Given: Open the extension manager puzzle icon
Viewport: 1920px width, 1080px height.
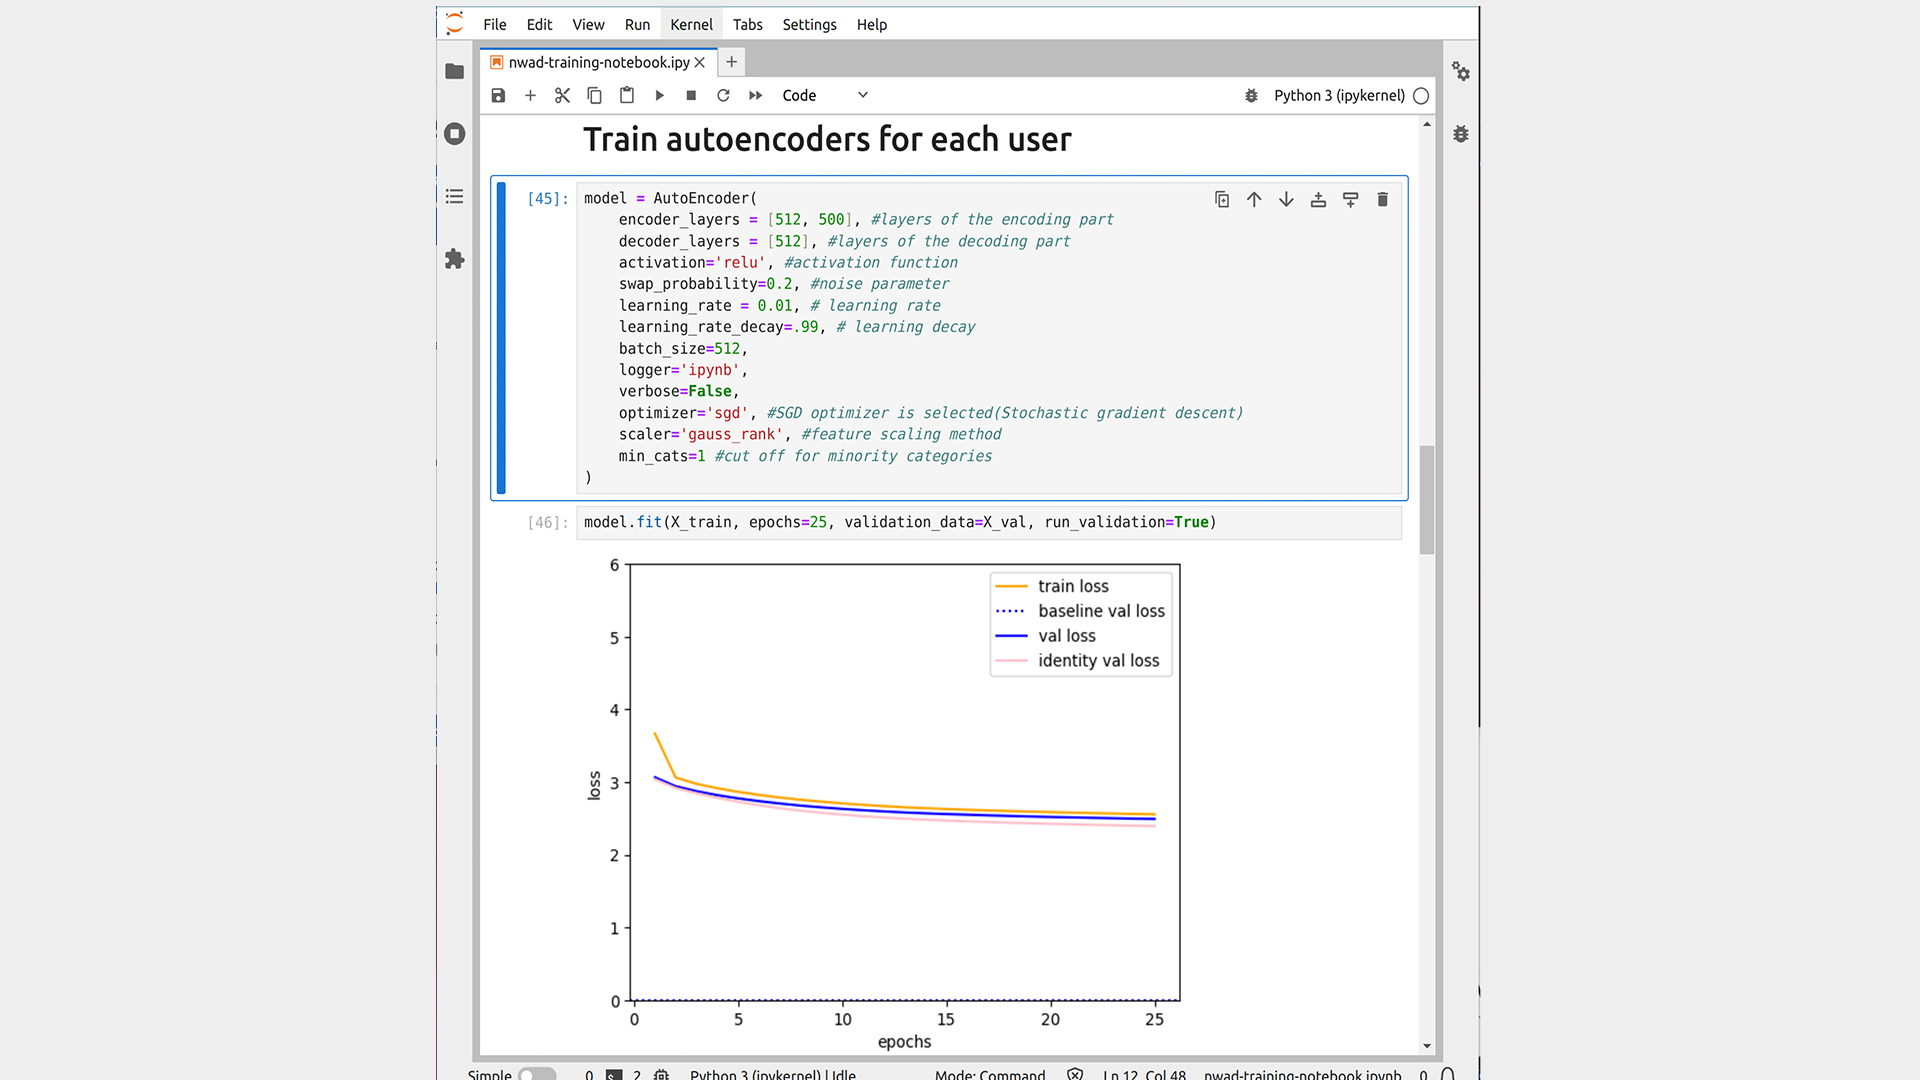Looking at the screenshot, I should coord(455,259).
